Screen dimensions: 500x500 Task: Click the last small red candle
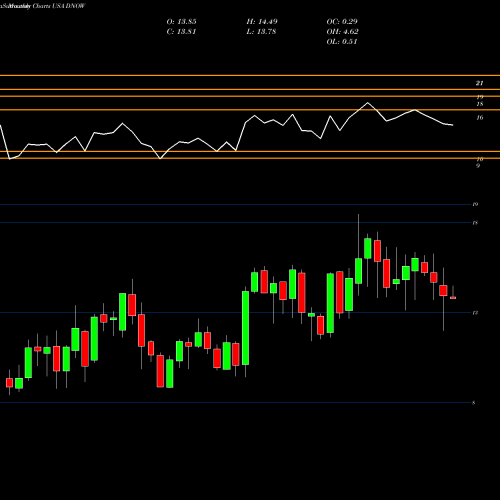[453, 298]
